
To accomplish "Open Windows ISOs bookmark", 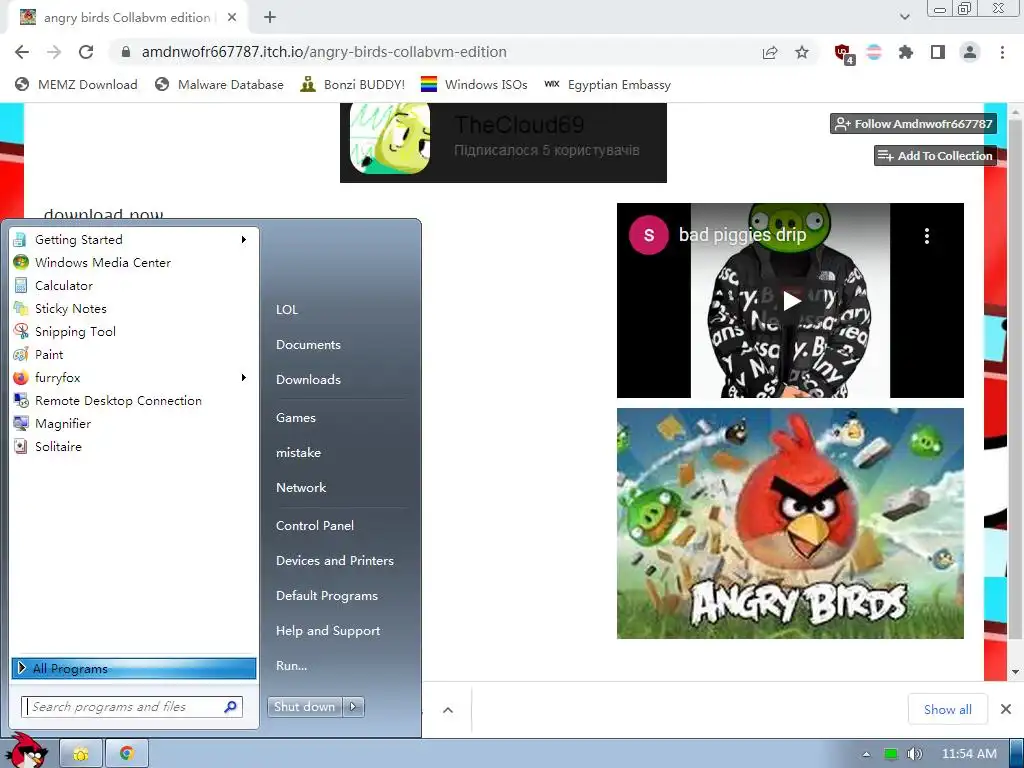I will (474, 84).
